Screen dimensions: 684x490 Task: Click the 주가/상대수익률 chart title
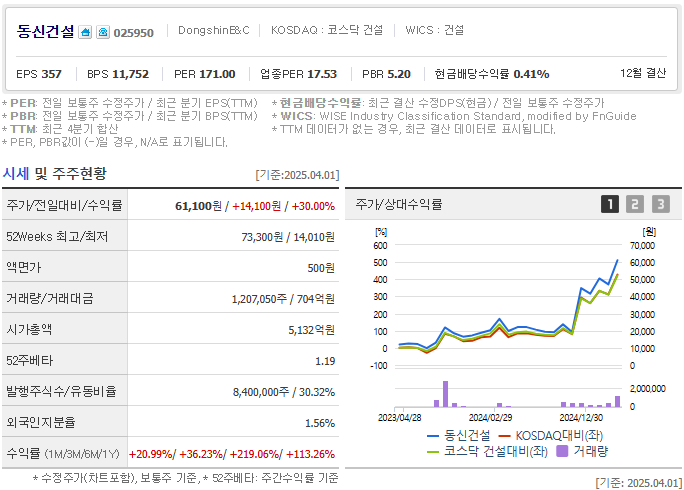pos(399,204)
